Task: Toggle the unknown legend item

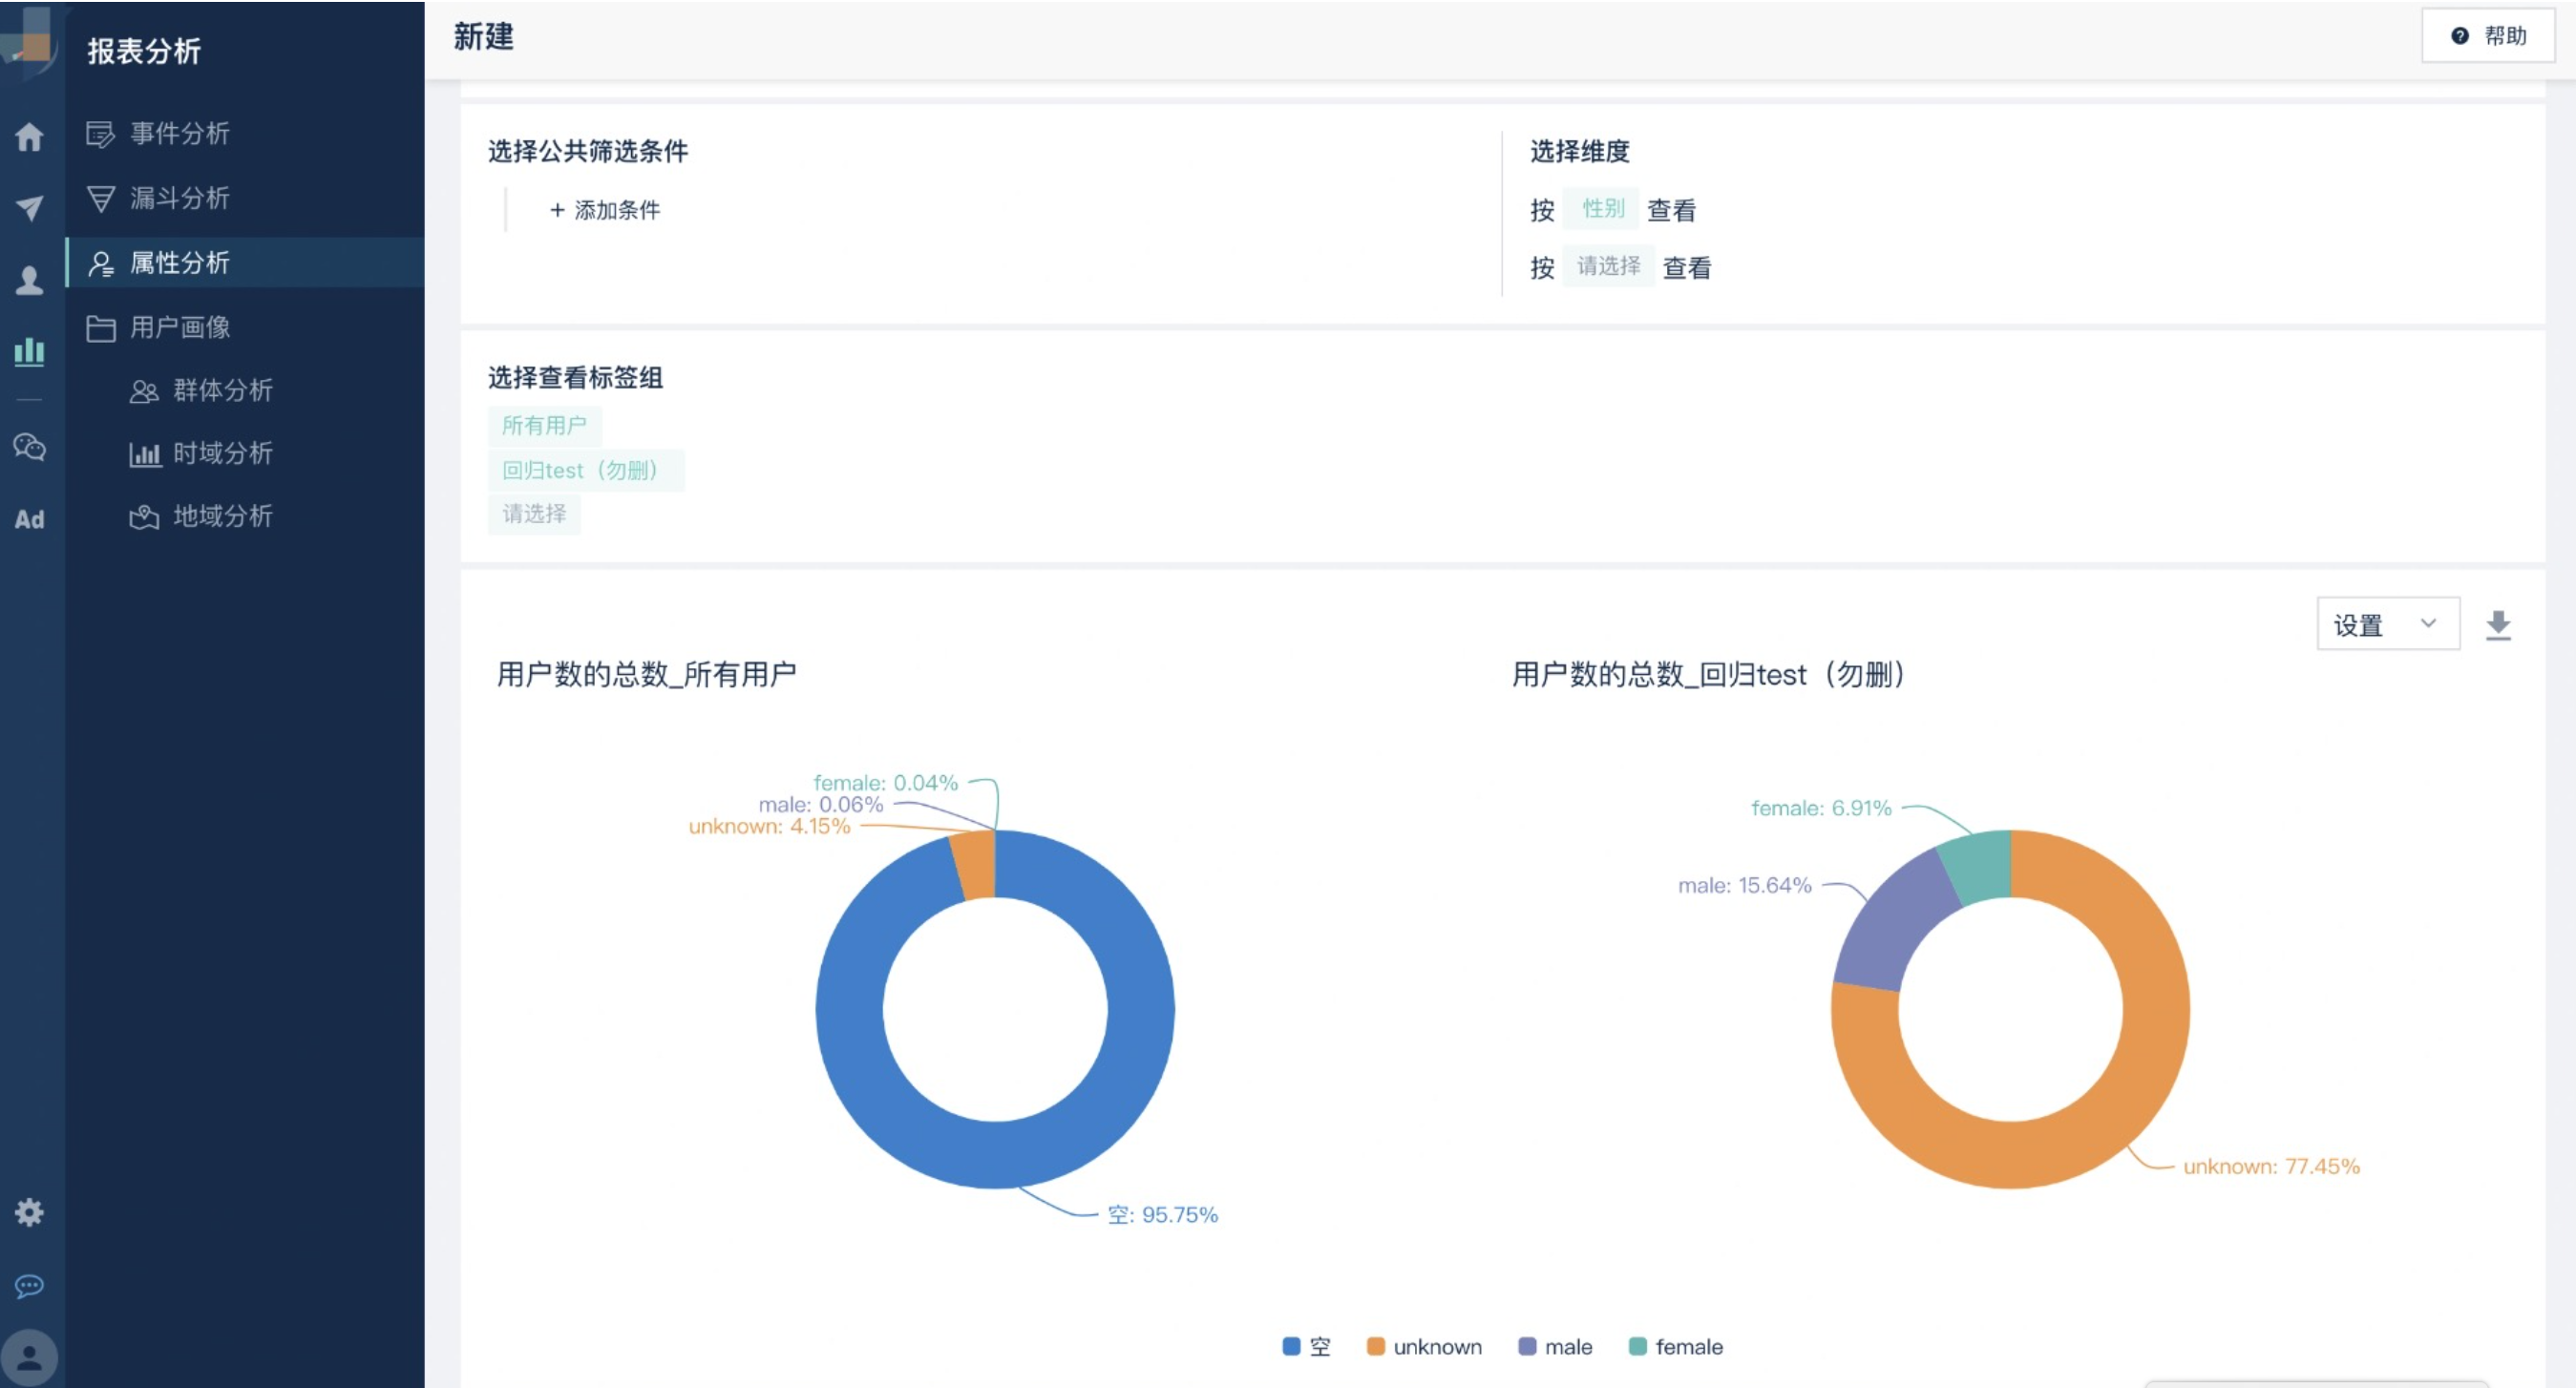Action: click(1424, 1347)
